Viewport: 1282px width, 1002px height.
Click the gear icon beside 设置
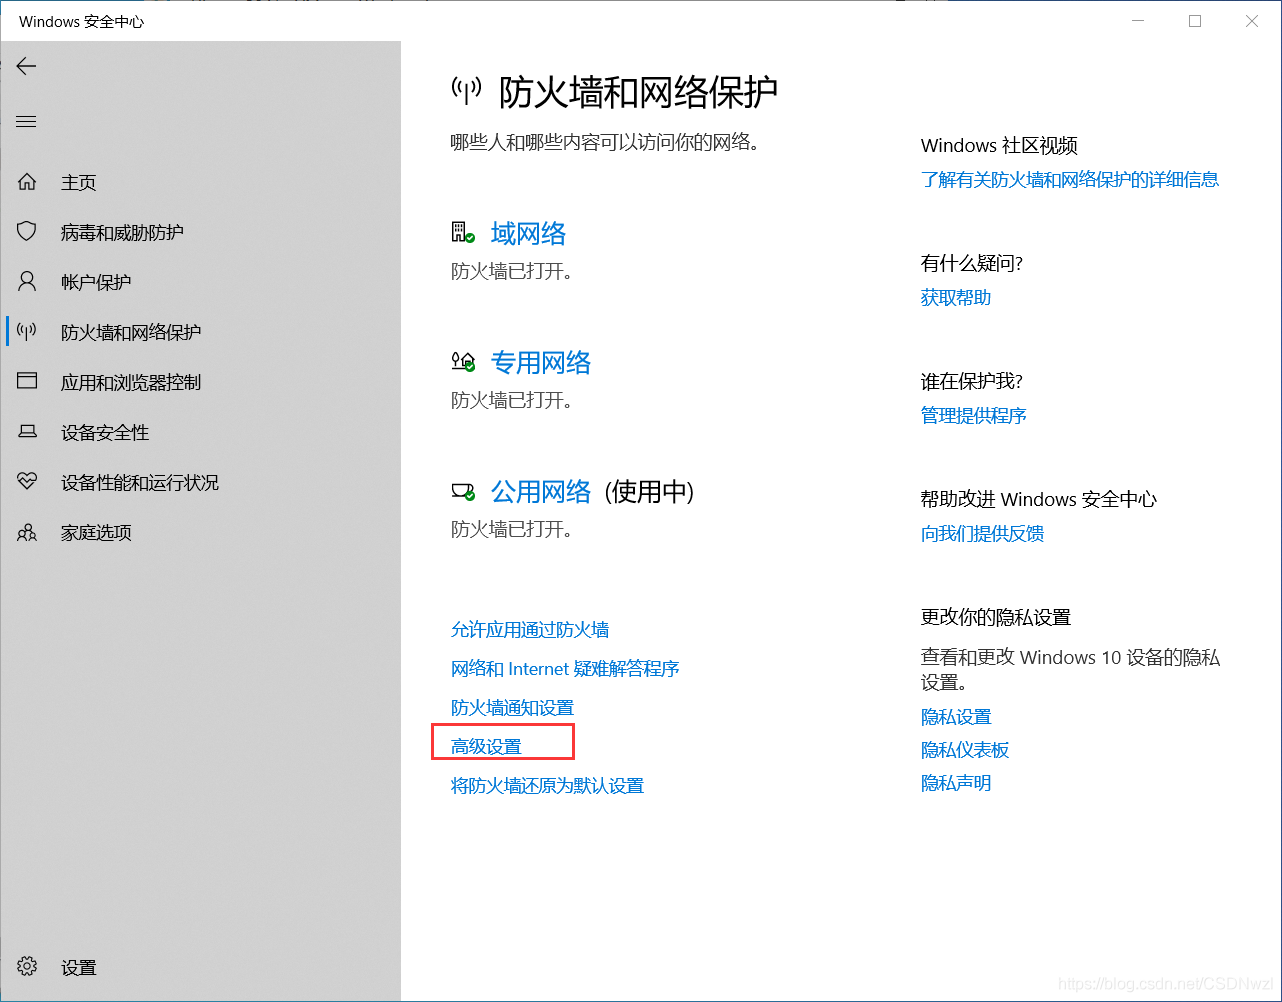27,967
